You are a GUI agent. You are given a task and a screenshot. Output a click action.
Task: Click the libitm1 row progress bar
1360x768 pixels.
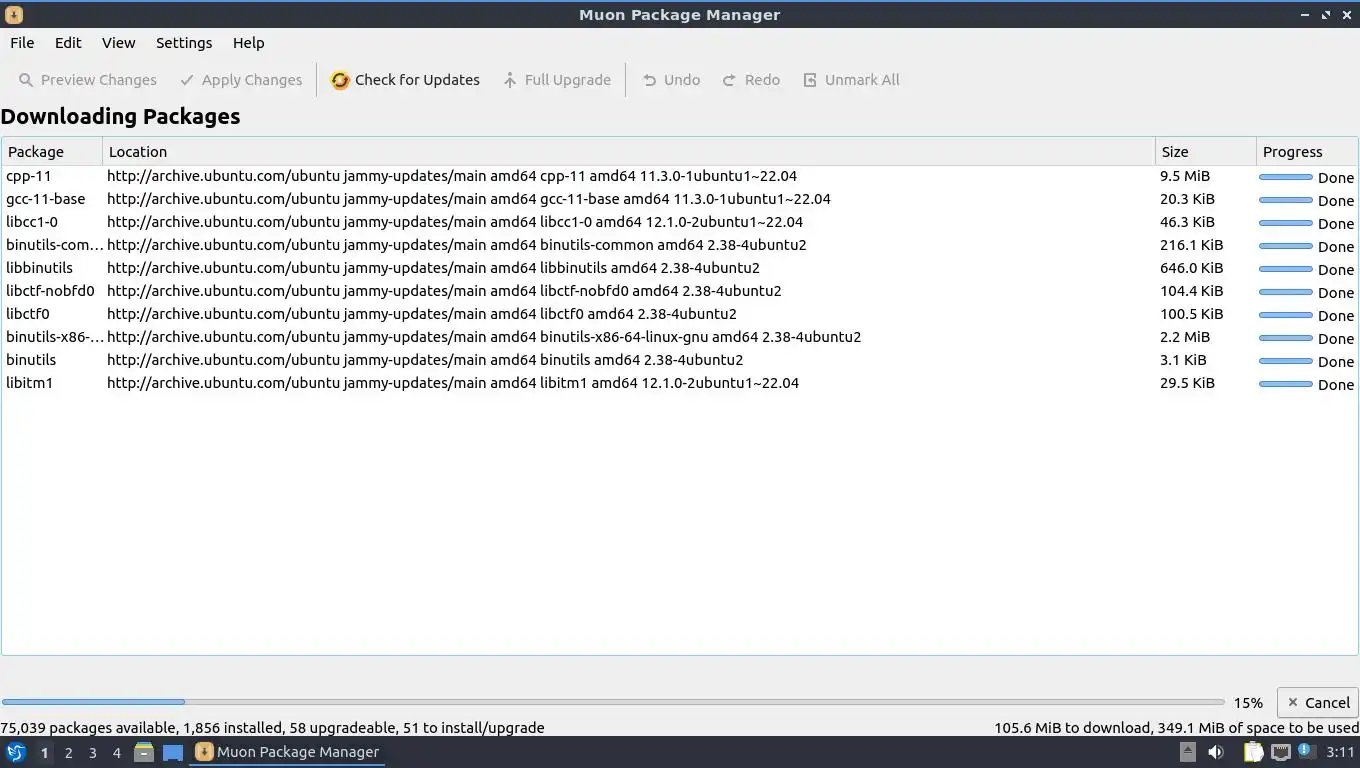(x=1285, y=384)
